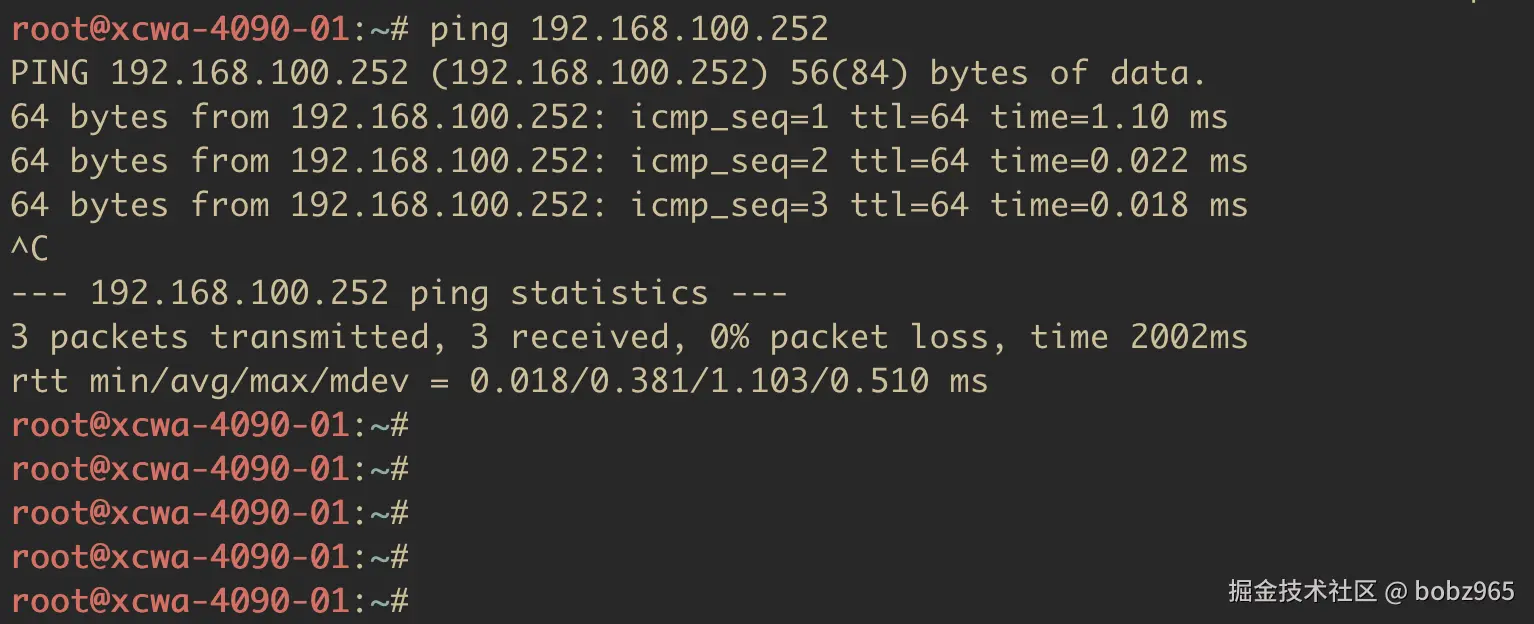Image resolution: width=1534 pixels, height=624 pixels.
Task: Click the "time=1.10 ms" value
Action: (1108, 117)
